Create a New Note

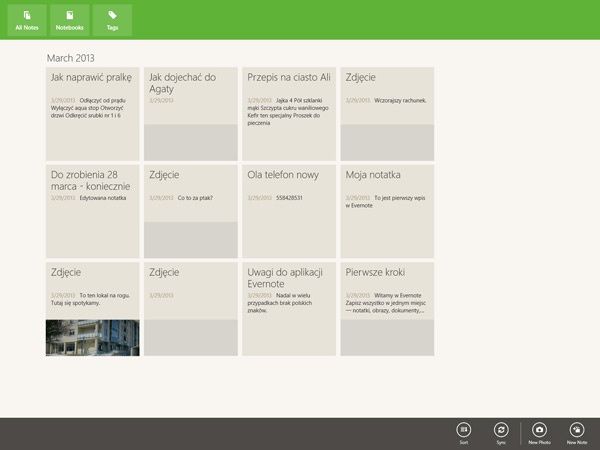click(x=577, y=433)
